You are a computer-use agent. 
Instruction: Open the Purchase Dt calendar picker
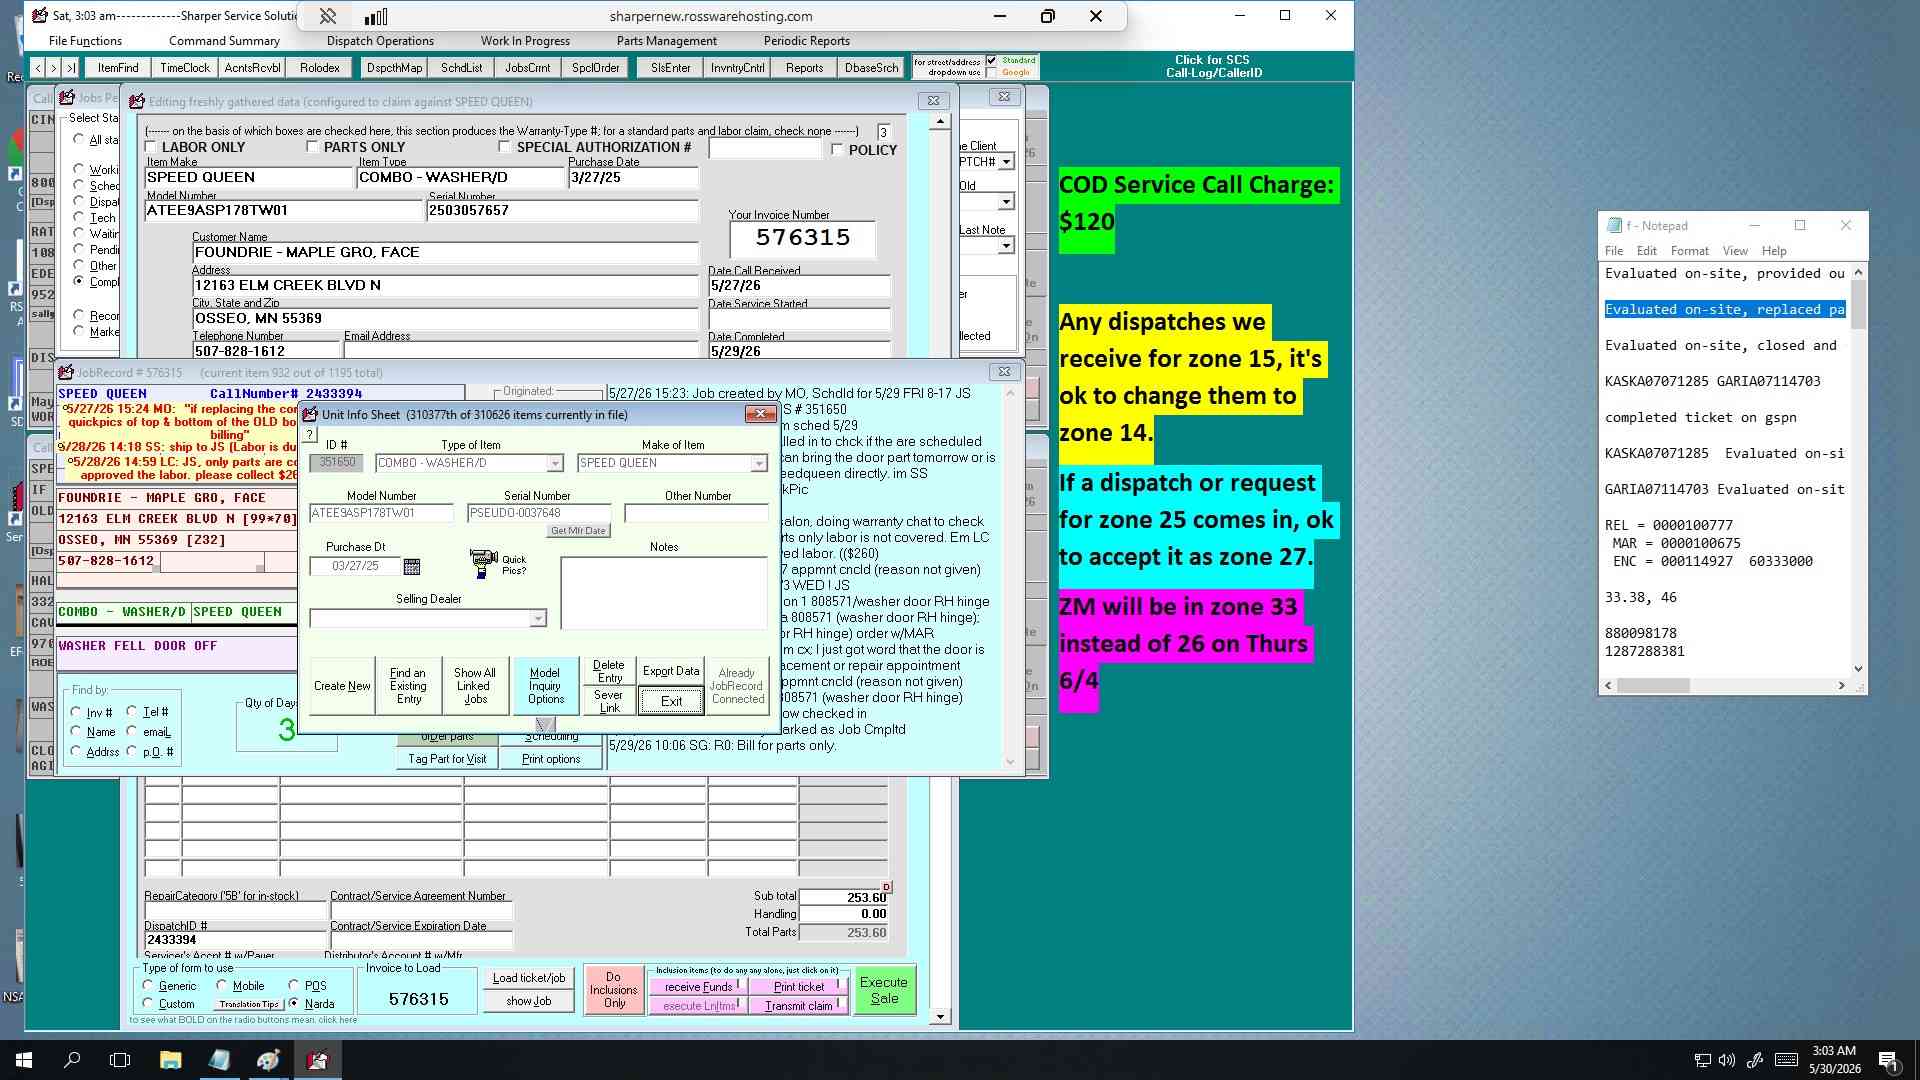[x=411, y=567]
